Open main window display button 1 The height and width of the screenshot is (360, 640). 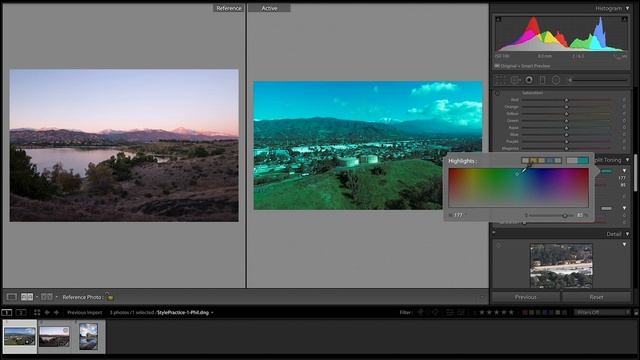point(7,312)
